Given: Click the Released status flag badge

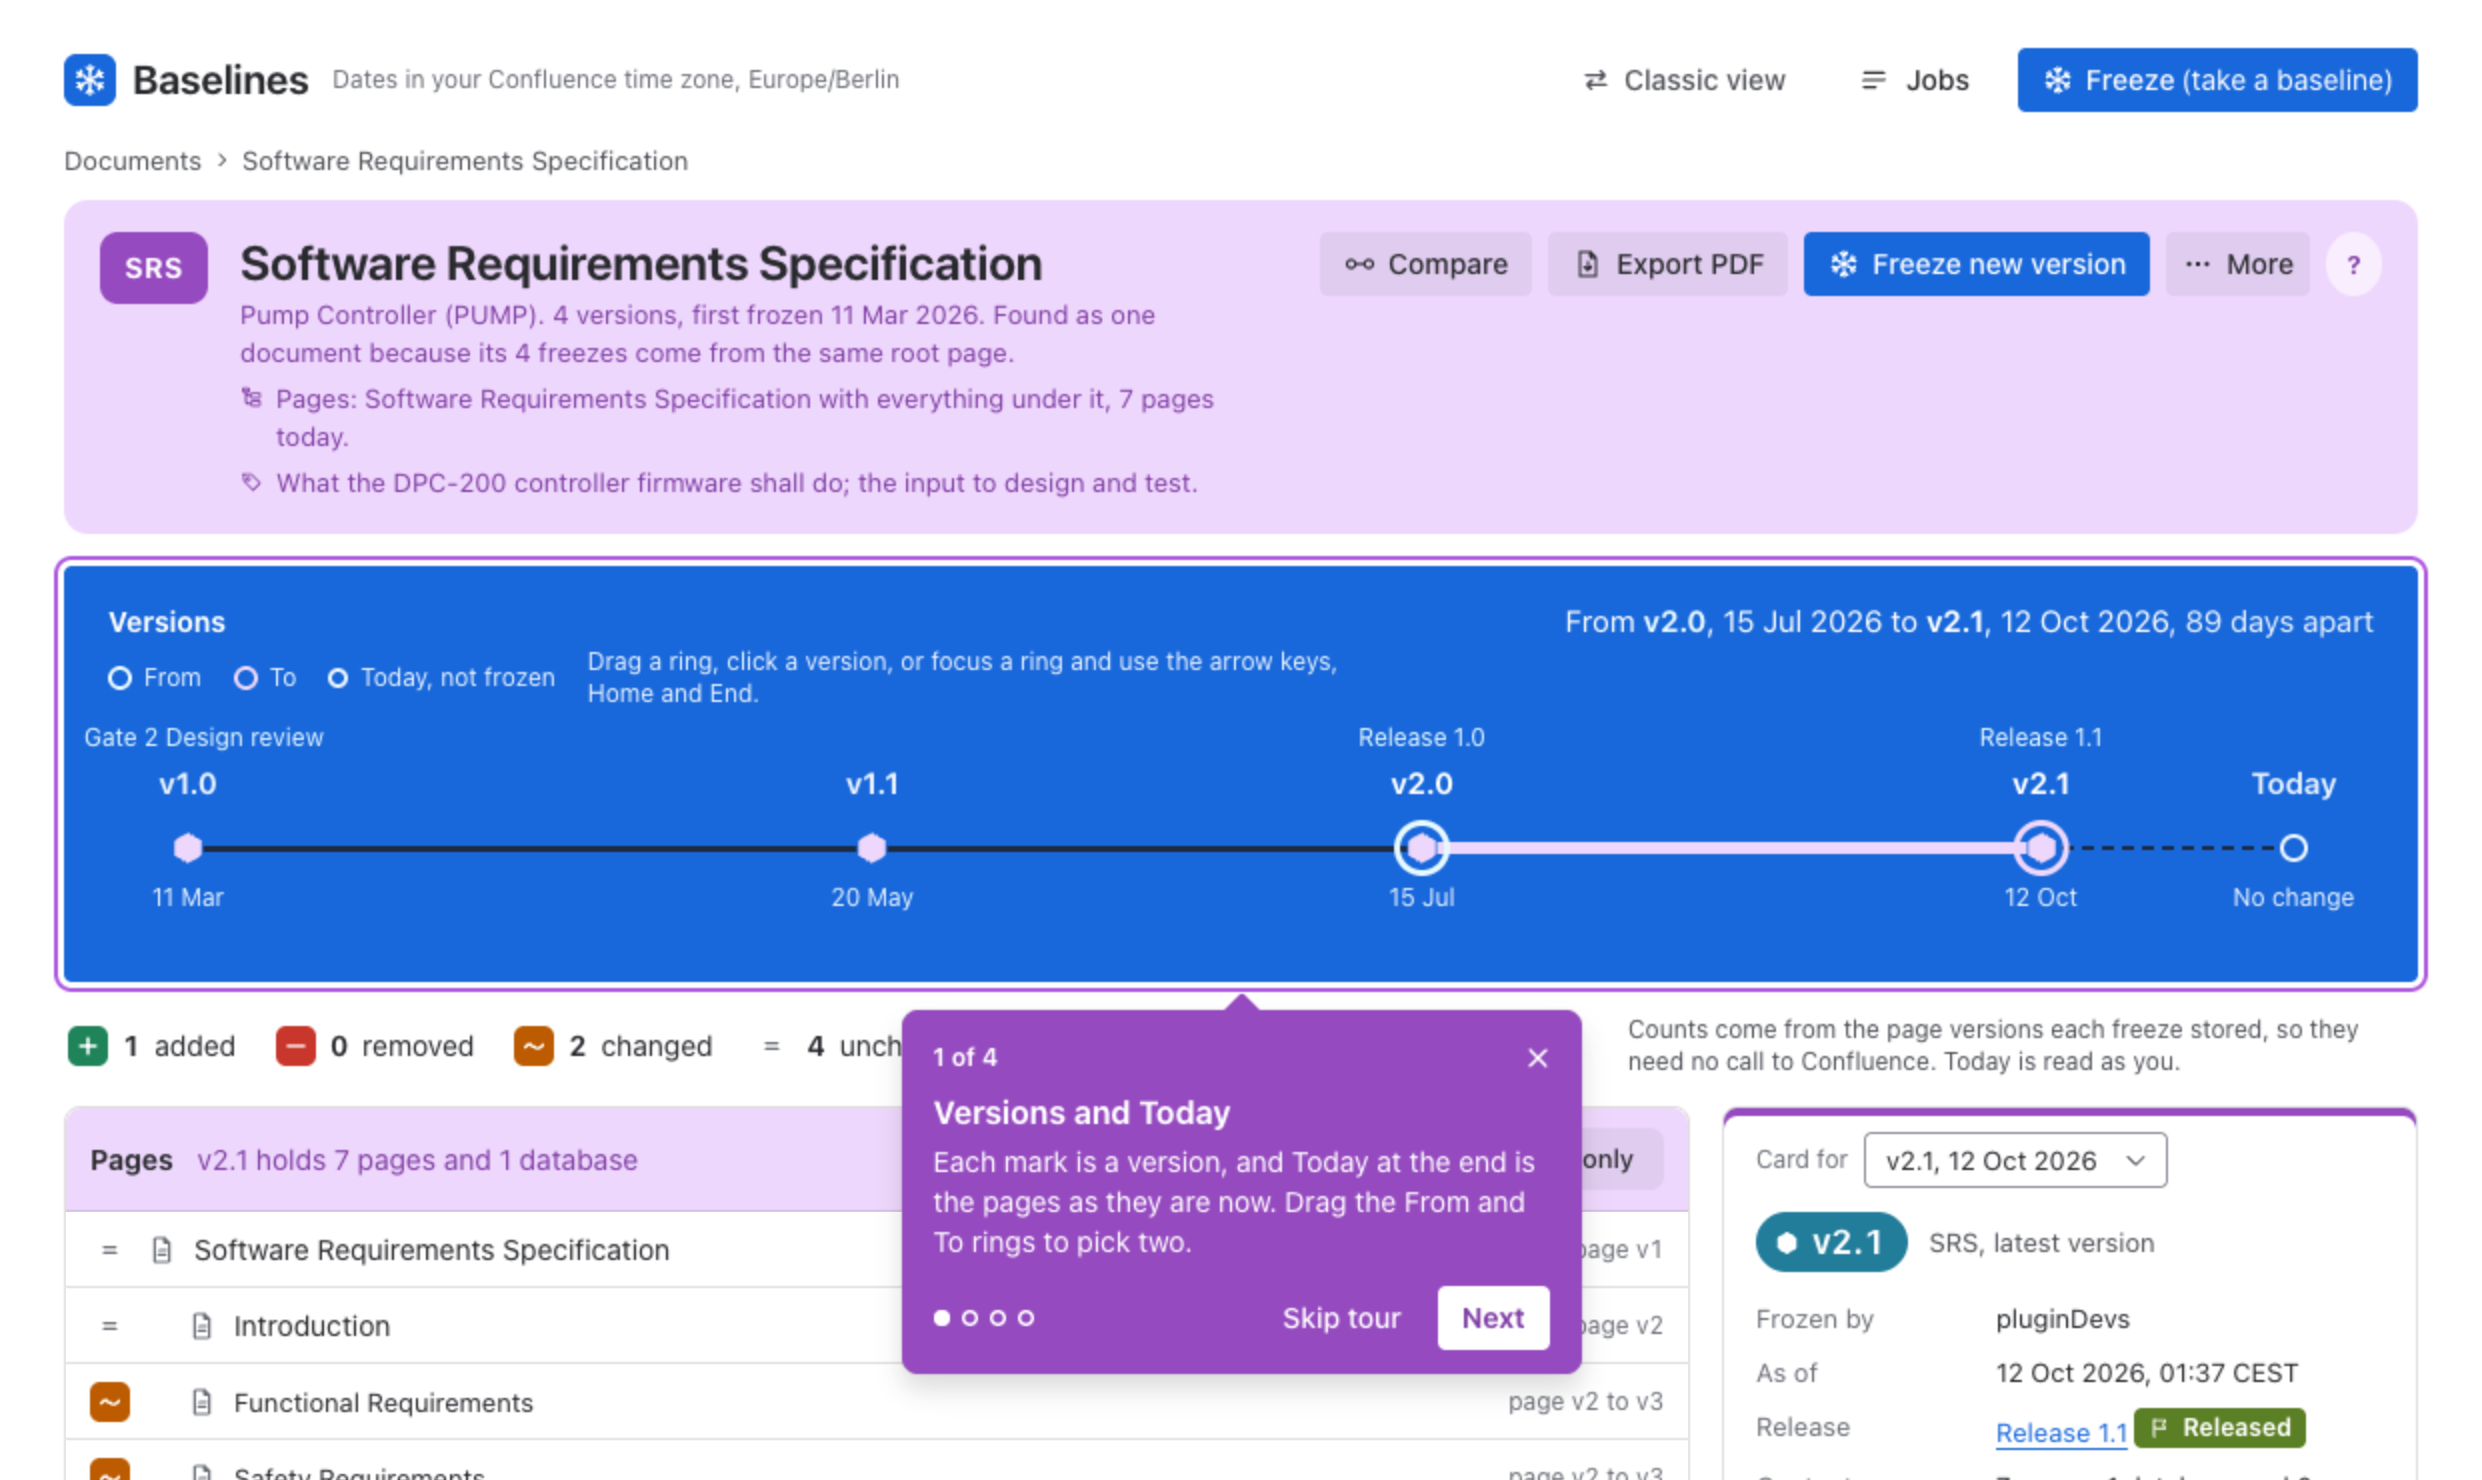Looking at the screenshot, I should point(2220,1428).
